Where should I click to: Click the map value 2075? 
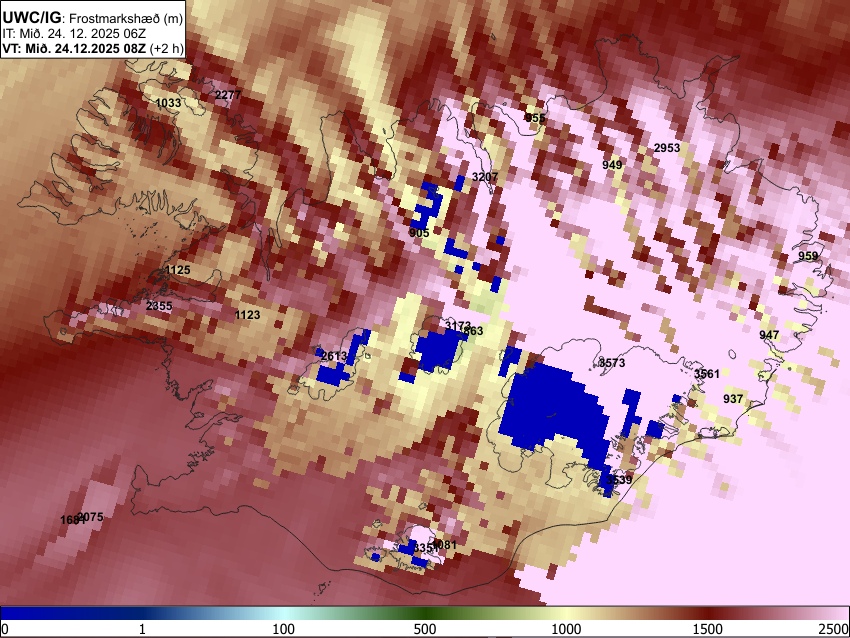pyautogui.click(x=91, y=517)
